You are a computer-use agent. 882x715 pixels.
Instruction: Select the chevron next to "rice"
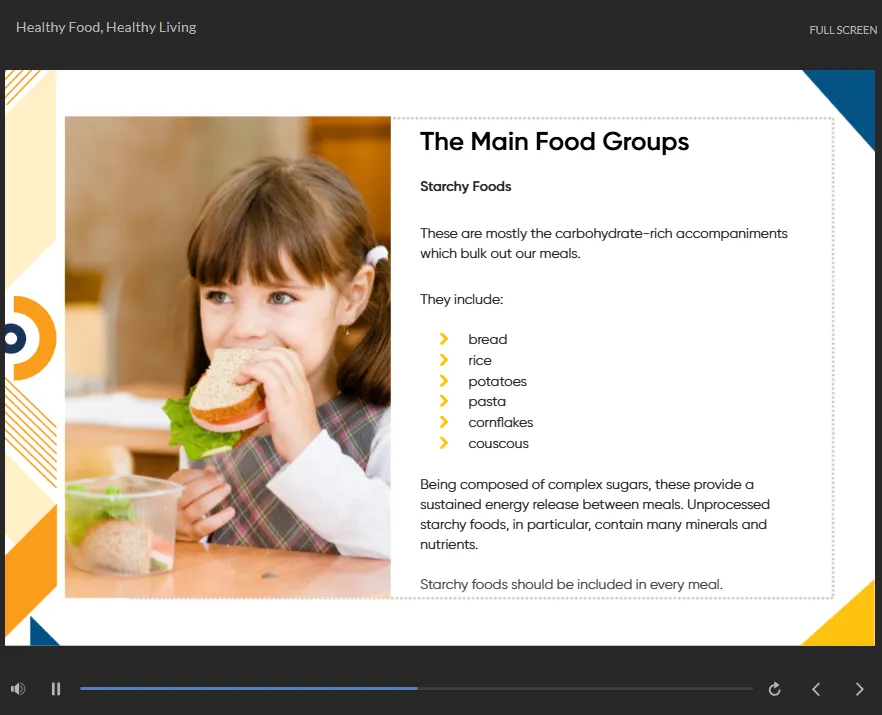tap(444, 360)
